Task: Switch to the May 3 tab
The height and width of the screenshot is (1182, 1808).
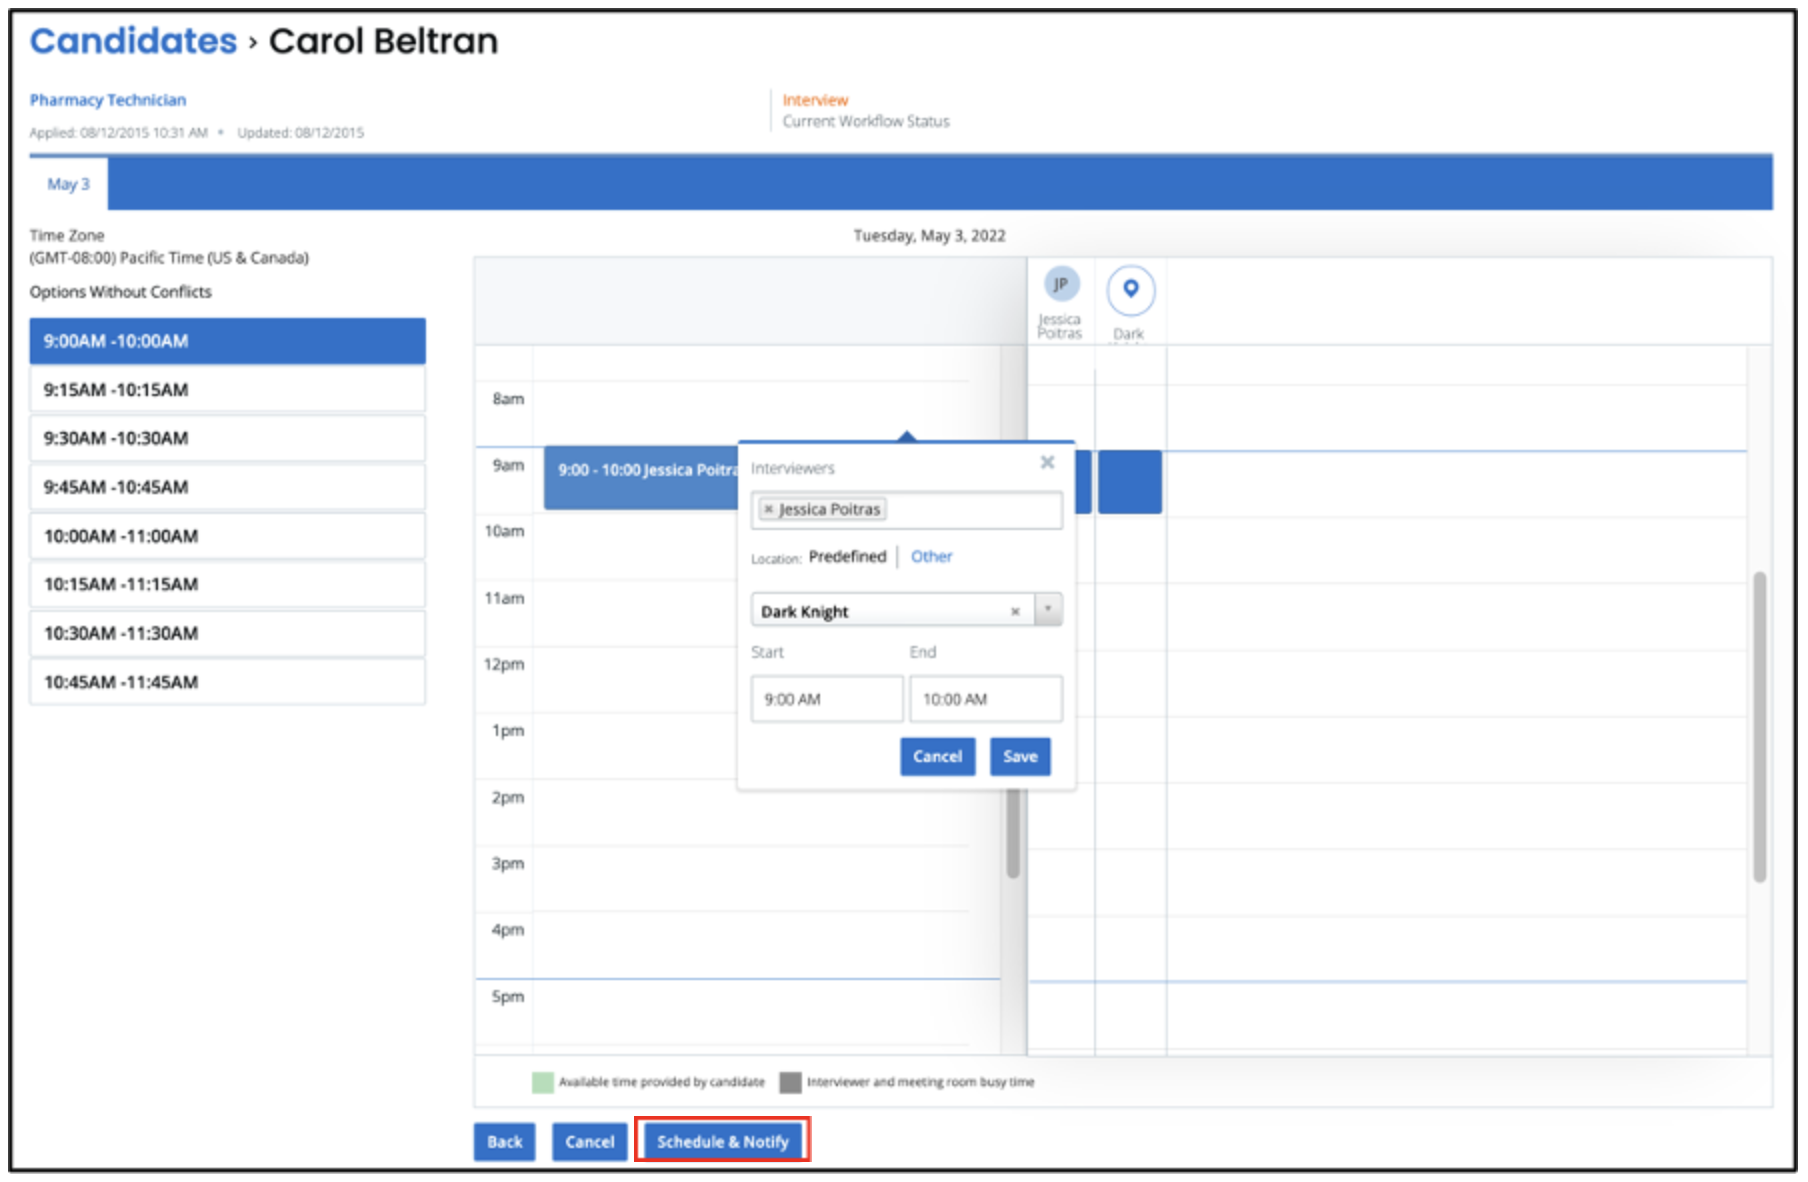Action: coord(68,184)
